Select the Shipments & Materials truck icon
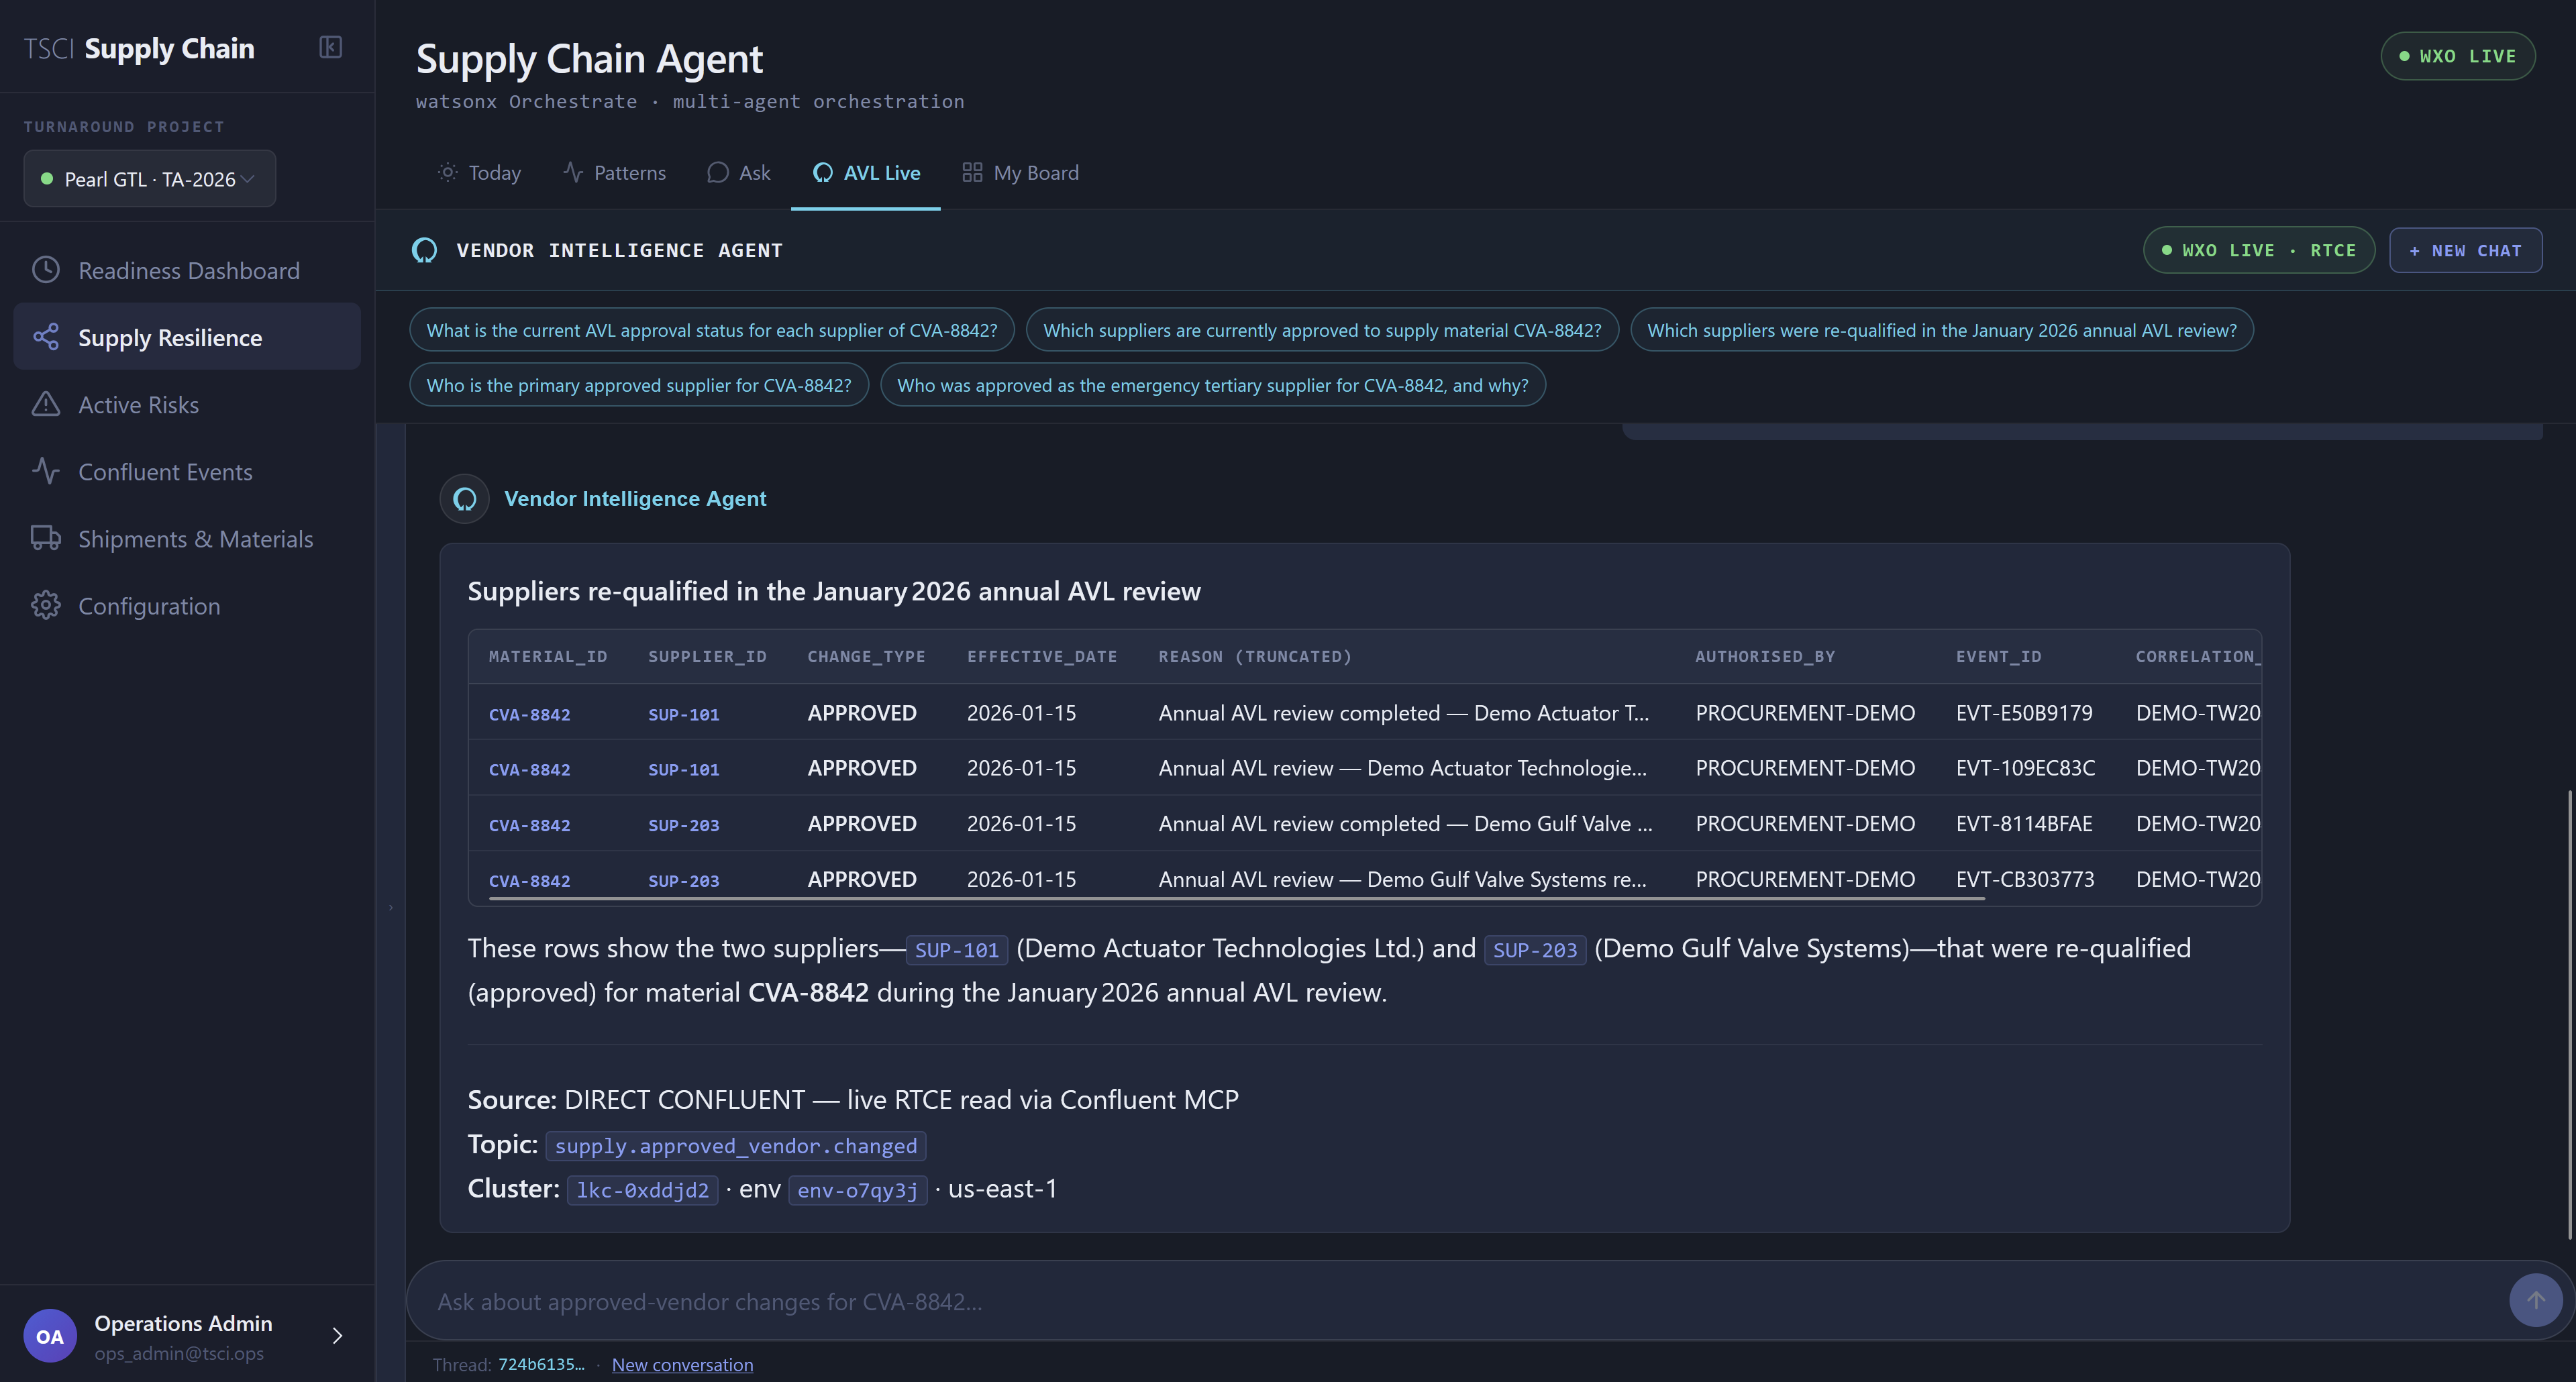This screenshot has height=1382, width=2576. [46, 538]
